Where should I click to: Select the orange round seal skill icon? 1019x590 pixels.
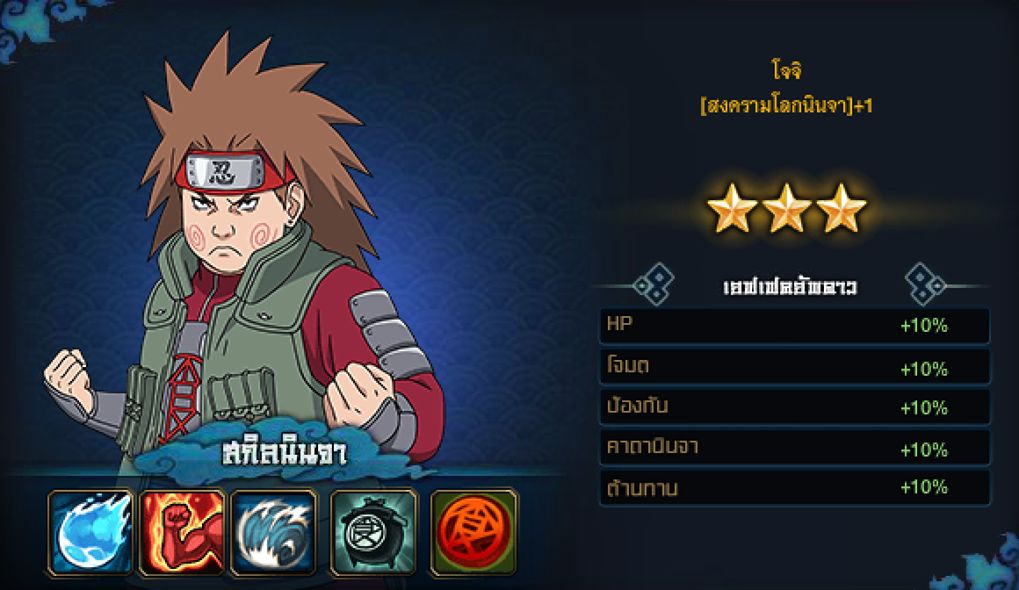click(474, 533)
